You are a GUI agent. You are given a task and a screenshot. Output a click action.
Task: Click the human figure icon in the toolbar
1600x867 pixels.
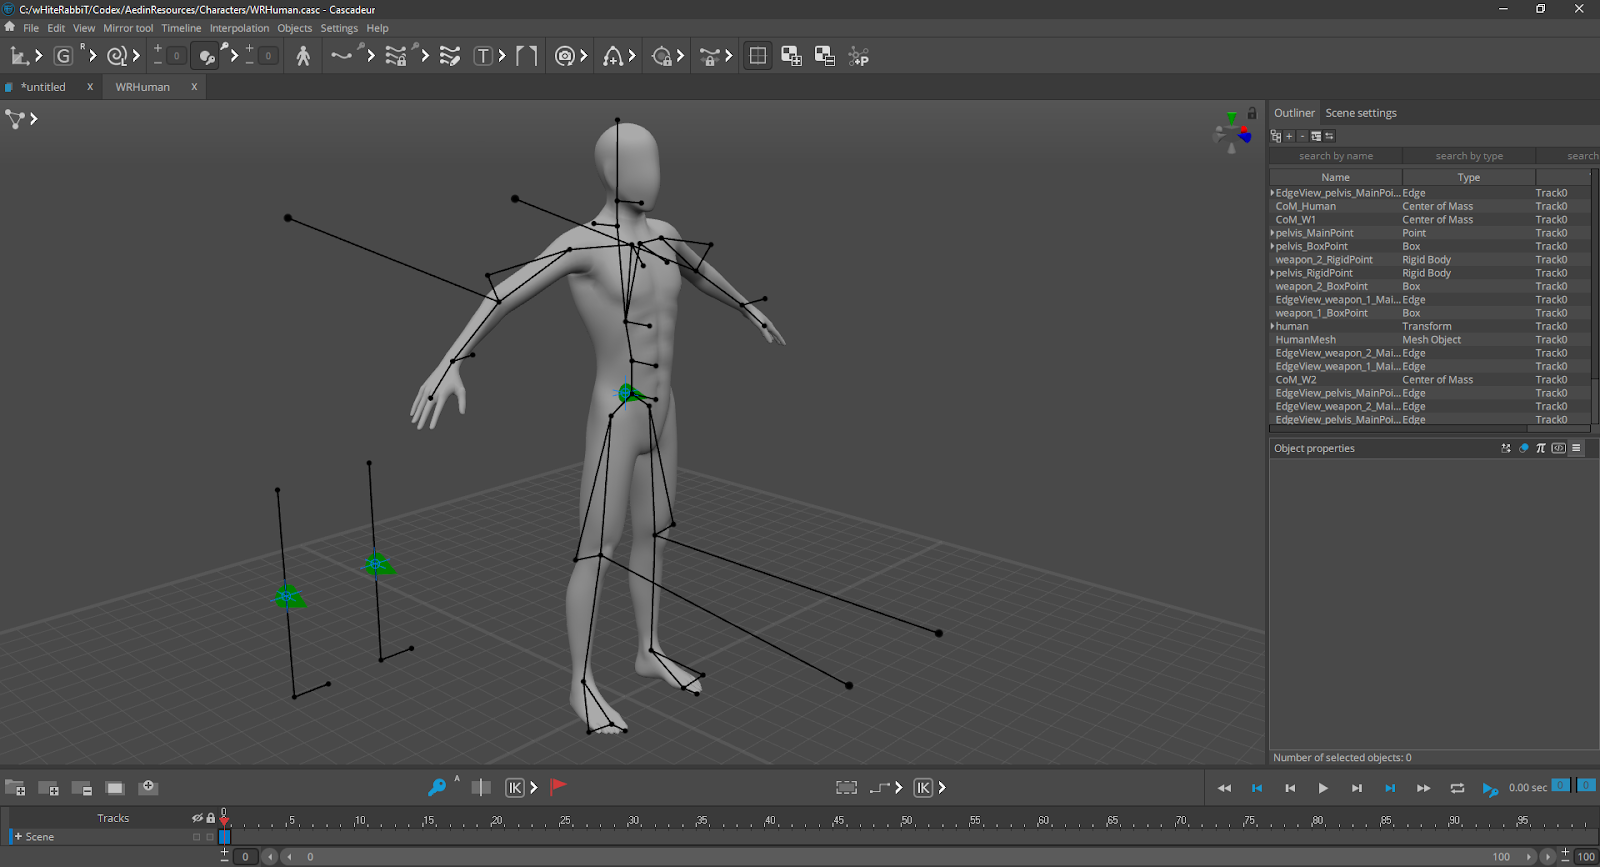pos(303,56)
